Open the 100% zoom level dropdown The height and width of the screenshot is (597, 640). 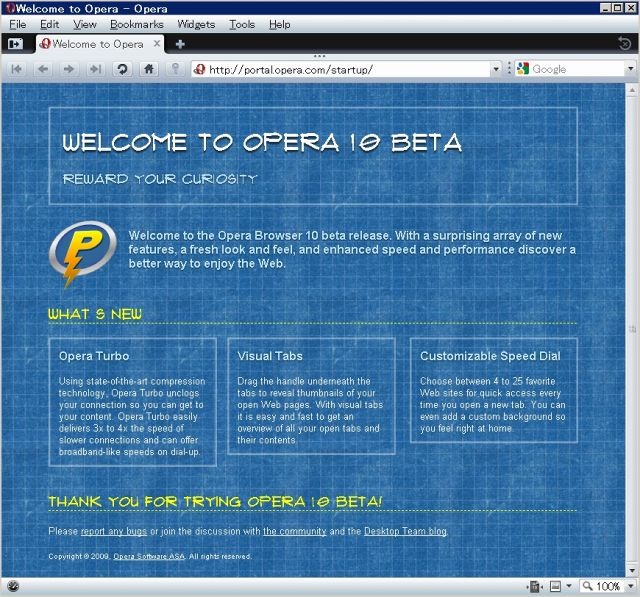[x=631, y=586]
